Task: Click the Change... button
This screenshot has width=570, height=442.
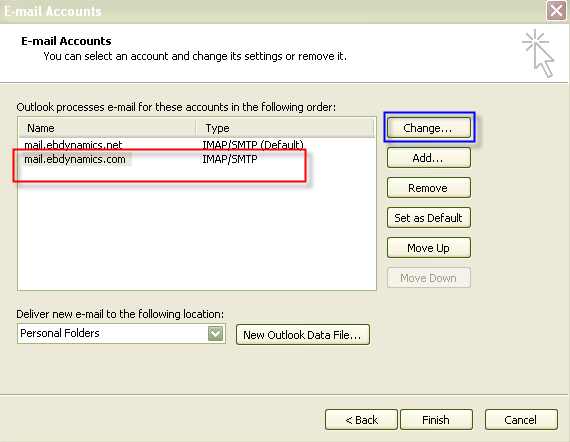Action: pyautogui.click(x=429, y=128)
